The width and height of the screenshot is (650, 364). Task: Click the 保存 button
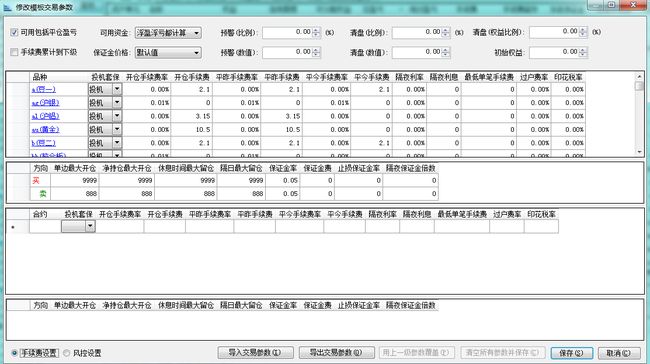tap(572, 353)
